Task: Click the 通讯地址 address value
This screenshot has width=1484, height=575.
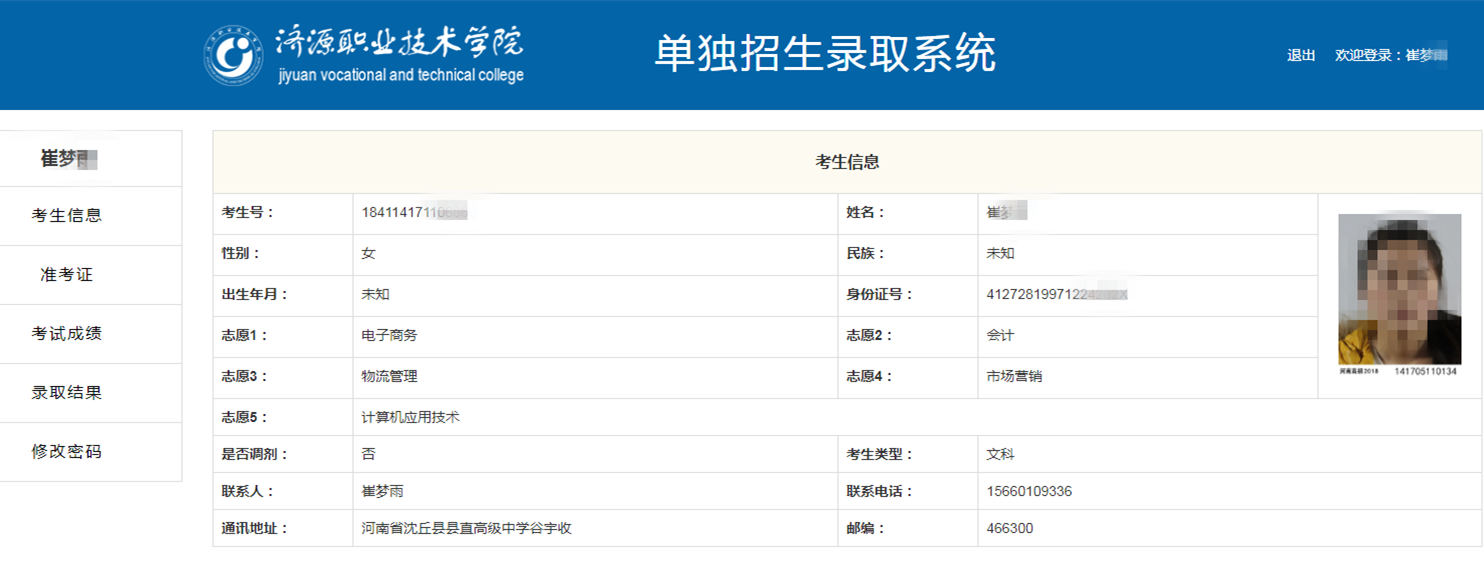Action: (466, 529)
